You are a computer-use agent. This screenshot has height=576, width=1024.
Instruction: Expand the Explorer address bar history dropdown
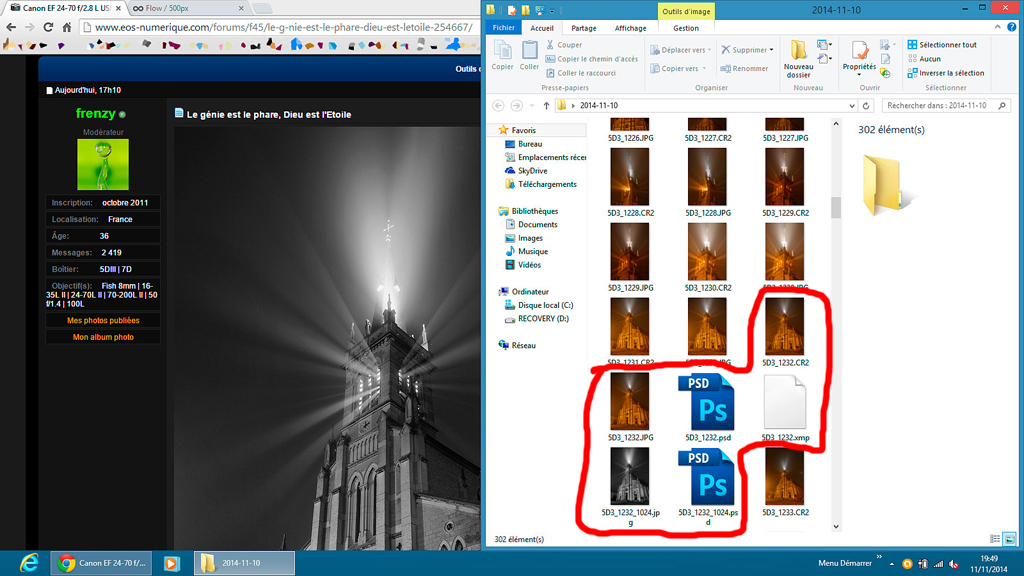[x=852, y=106]
